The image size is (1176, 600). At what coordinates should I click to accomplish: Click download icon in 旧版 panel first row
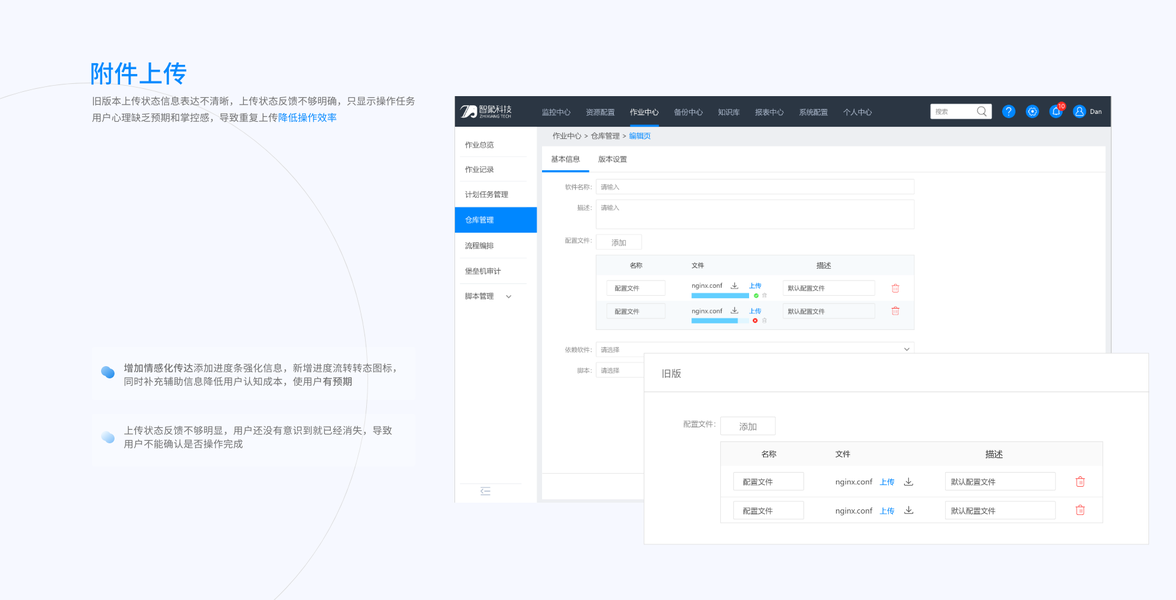(908, 482)
